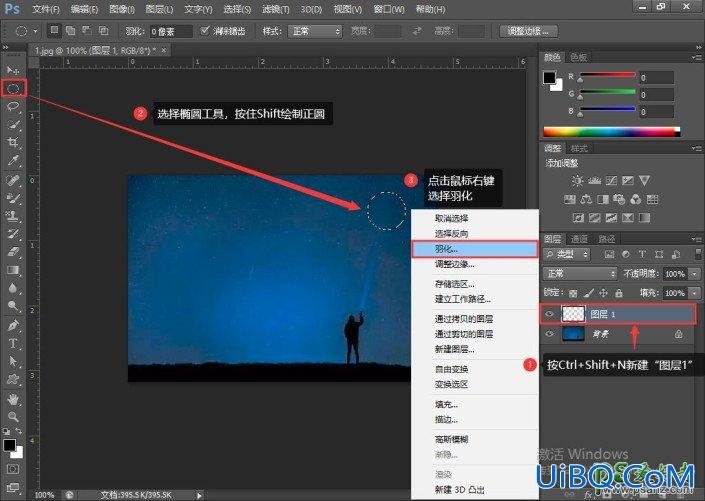Select the Move tool
The height and width of the screenshot is (501, 705).
[x=13, y=70]
